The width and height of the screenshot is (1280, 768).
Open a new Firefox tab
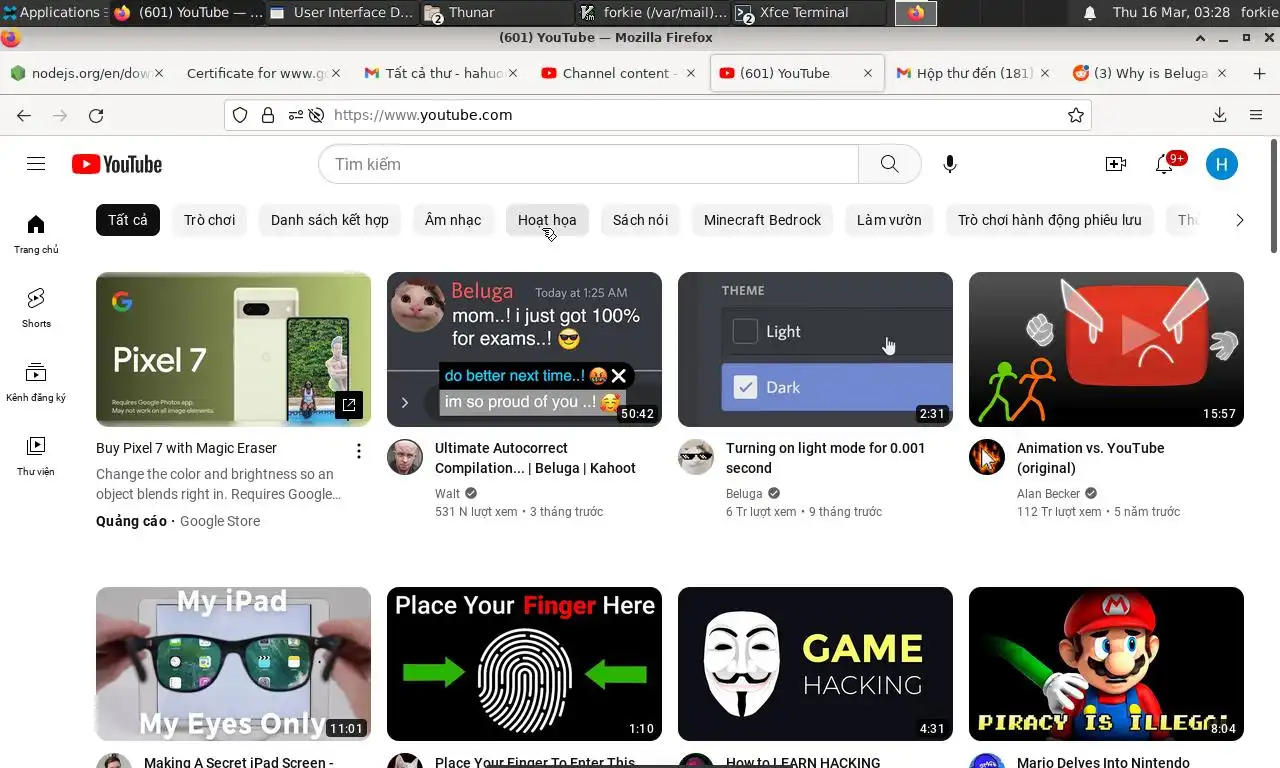[x=1259, y=73]
